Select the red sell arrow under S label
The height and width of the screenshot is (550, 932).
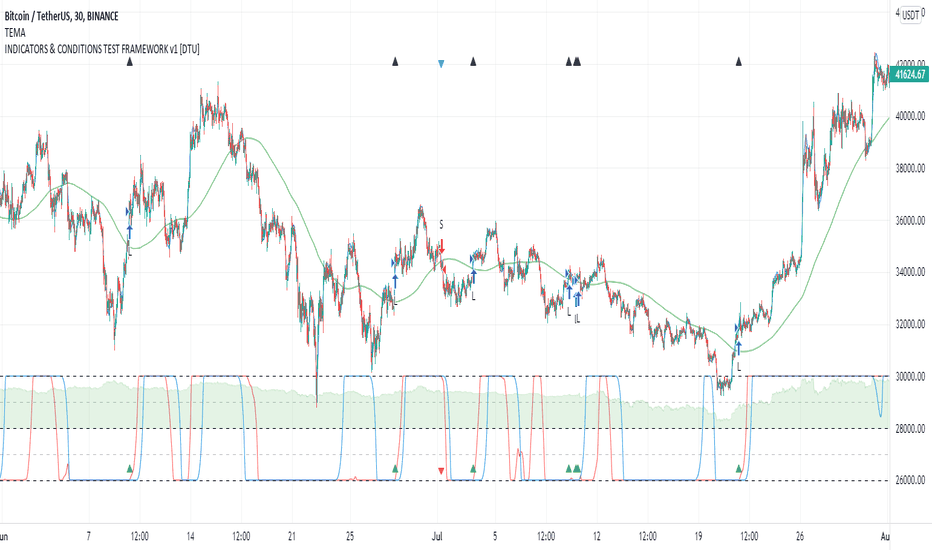coord(442,246)
